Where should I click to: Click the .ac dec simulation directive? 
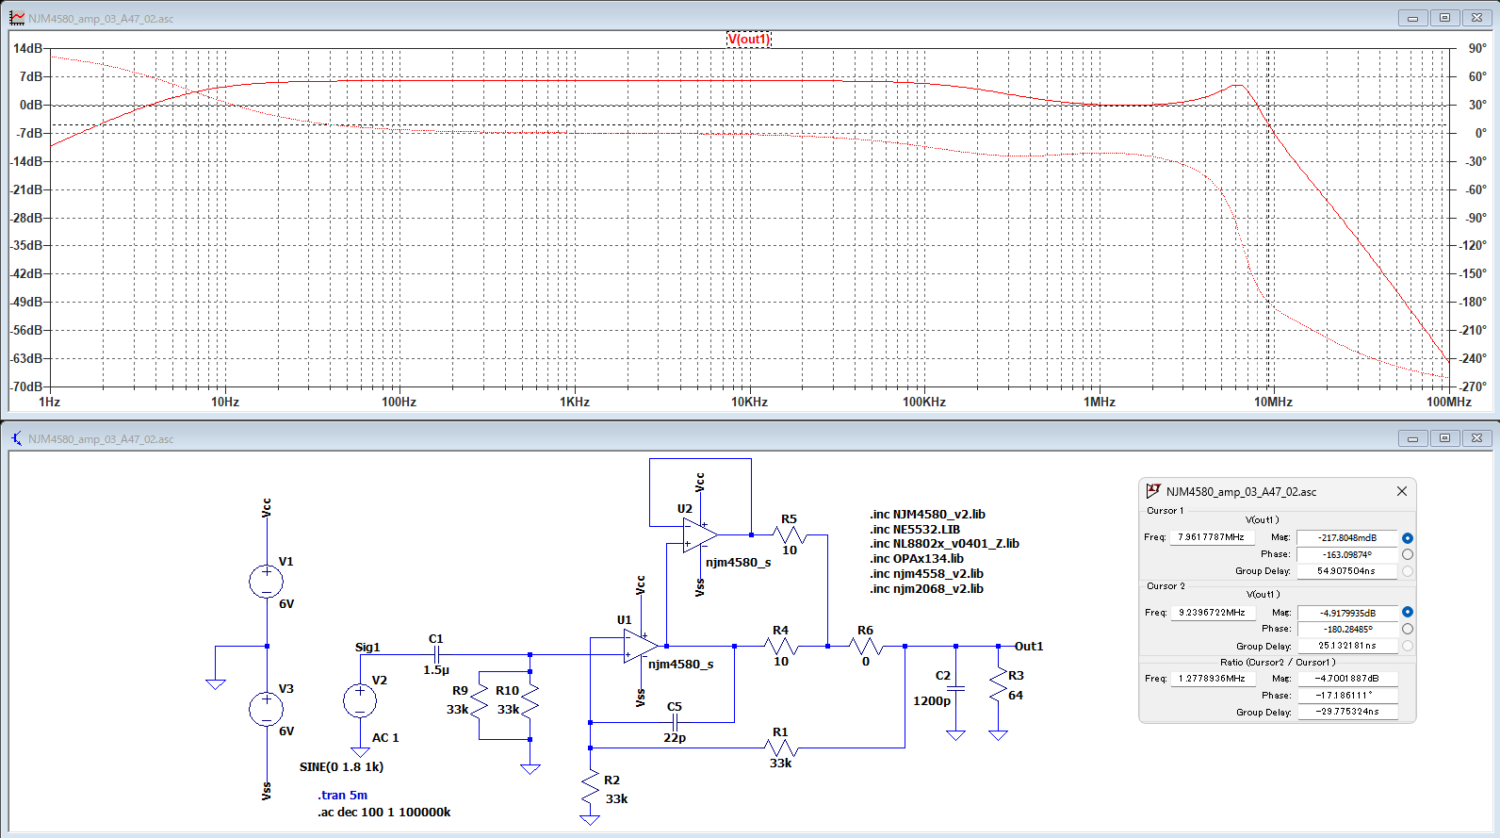[384, 812]
